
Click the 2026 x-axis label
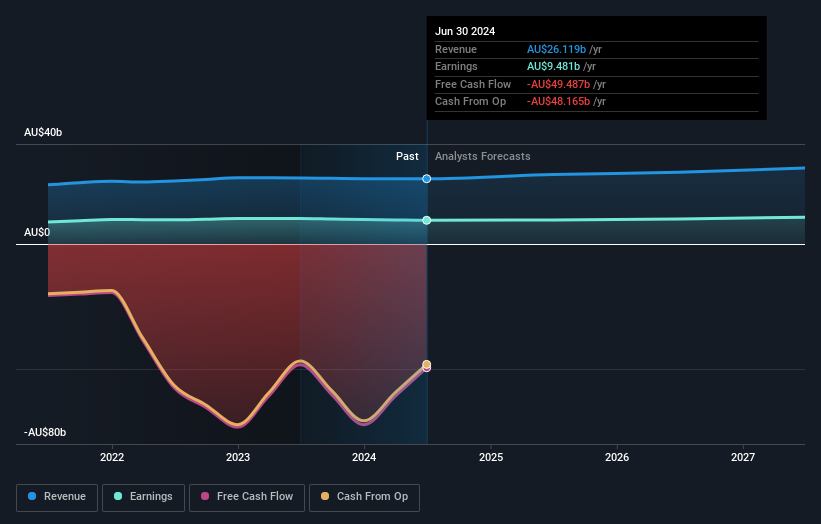pos(617,458)
